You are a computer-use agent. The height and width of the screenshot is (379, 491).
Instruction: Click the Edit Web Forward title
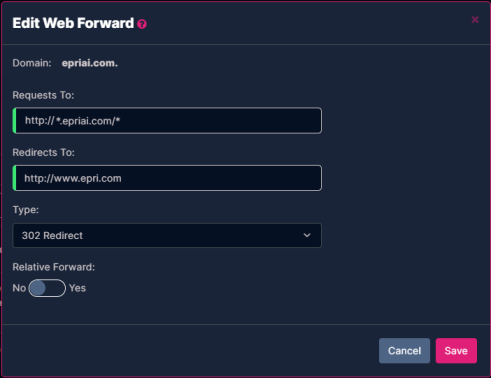pos(73,23)
